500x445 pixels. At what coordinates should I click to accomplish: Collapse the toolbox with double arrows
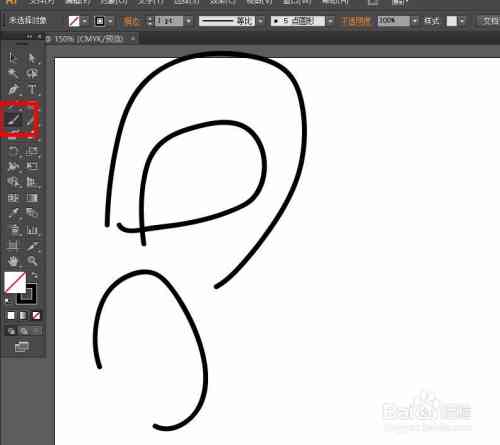(29, 36)
